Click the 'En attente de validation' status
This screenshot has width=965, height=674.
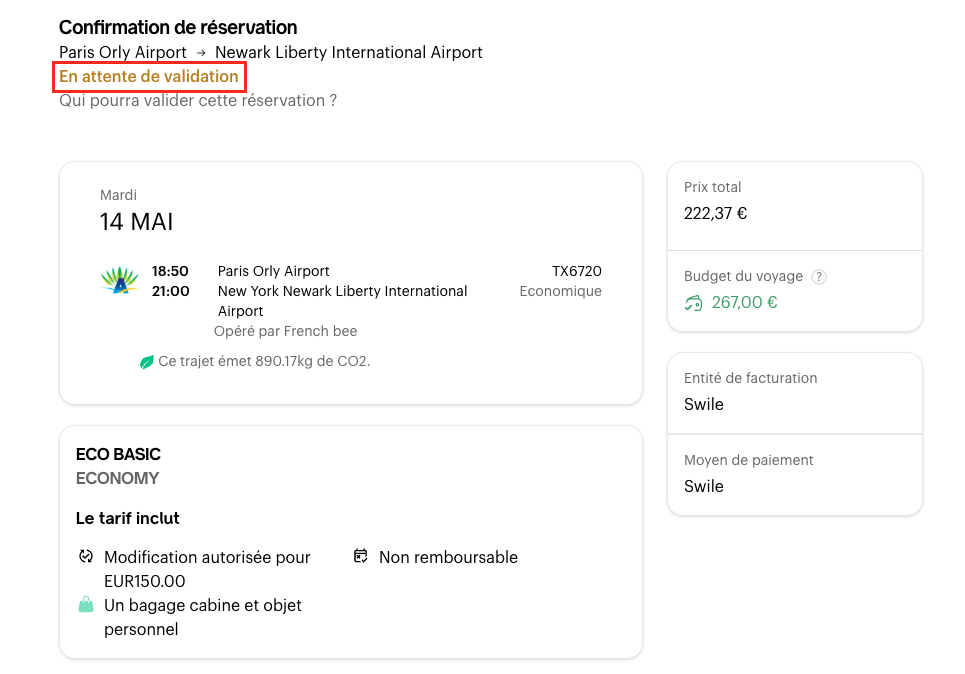click(x=149, y=77)
